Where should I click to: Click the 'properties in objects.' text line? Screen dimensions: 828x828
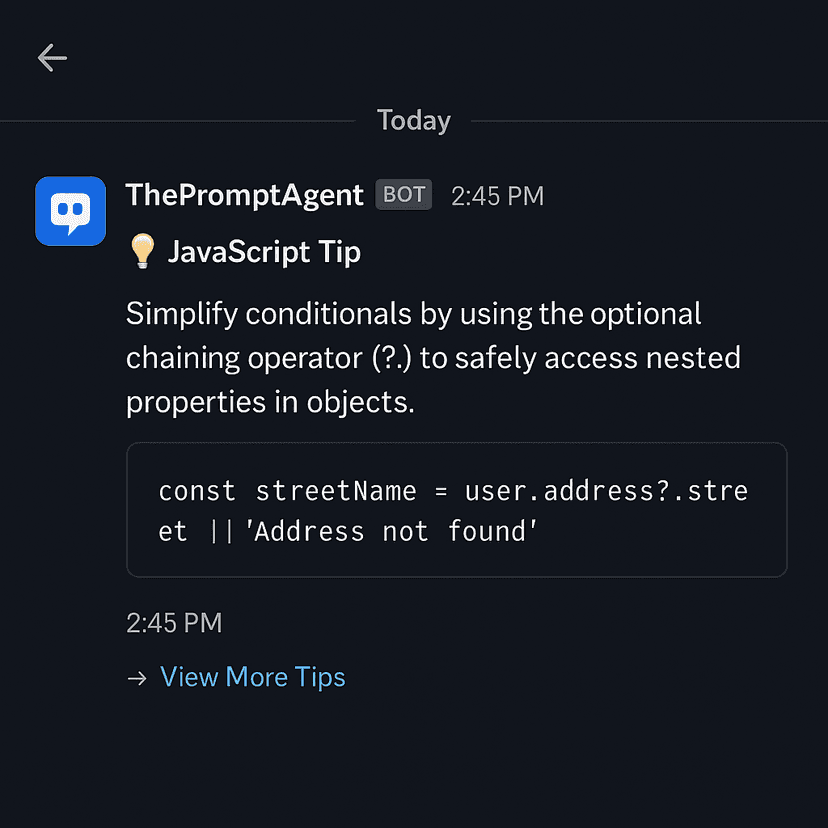(x=270, y=402)
